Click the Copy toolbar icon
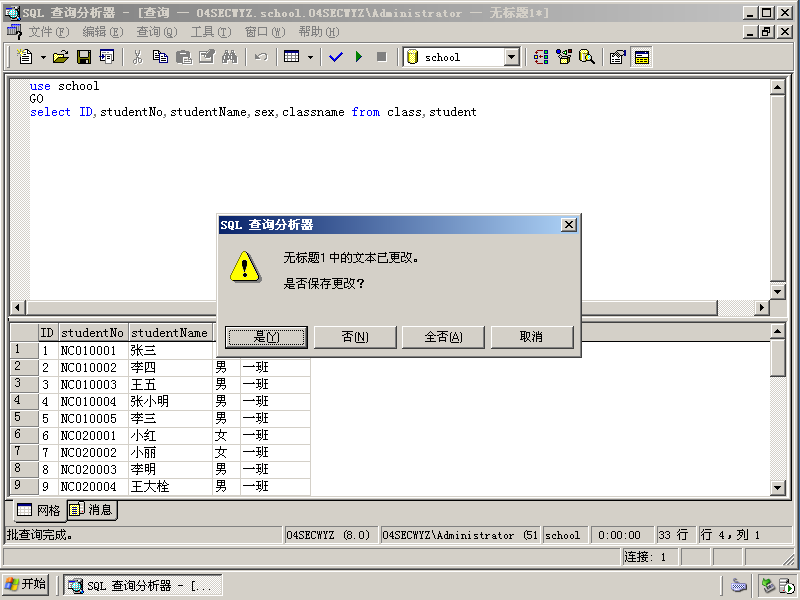The image size is (800, 600). click(160, 57)
